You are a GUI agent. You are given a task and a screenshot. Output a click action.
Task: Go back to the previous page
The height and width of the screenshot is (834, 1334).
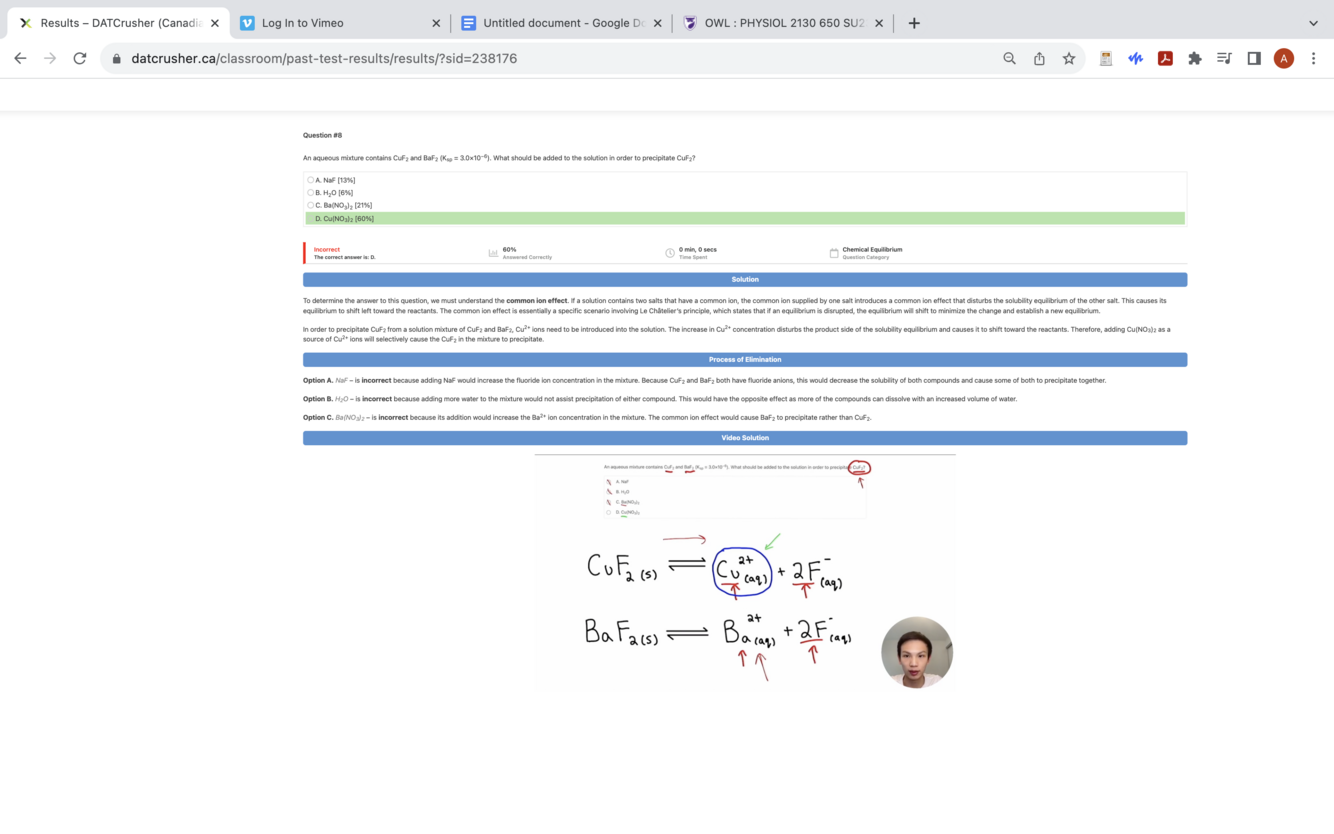[x=20, y=58]
